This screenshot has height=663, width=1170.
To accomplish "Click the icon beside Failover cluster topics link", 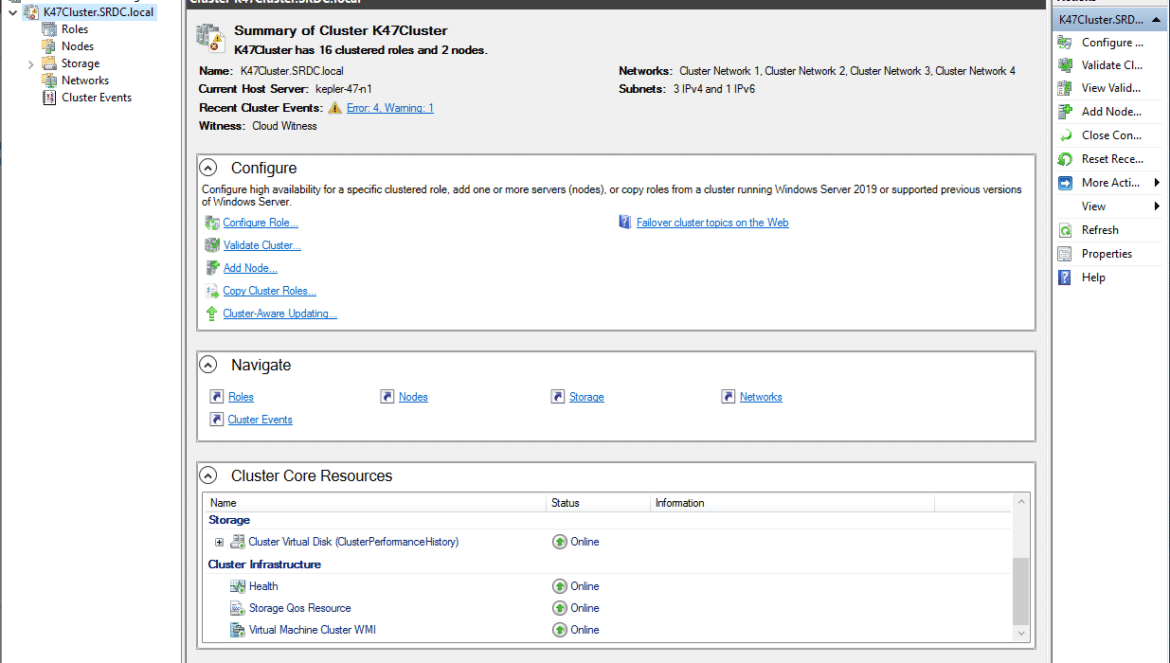I will tap(625, 222).
